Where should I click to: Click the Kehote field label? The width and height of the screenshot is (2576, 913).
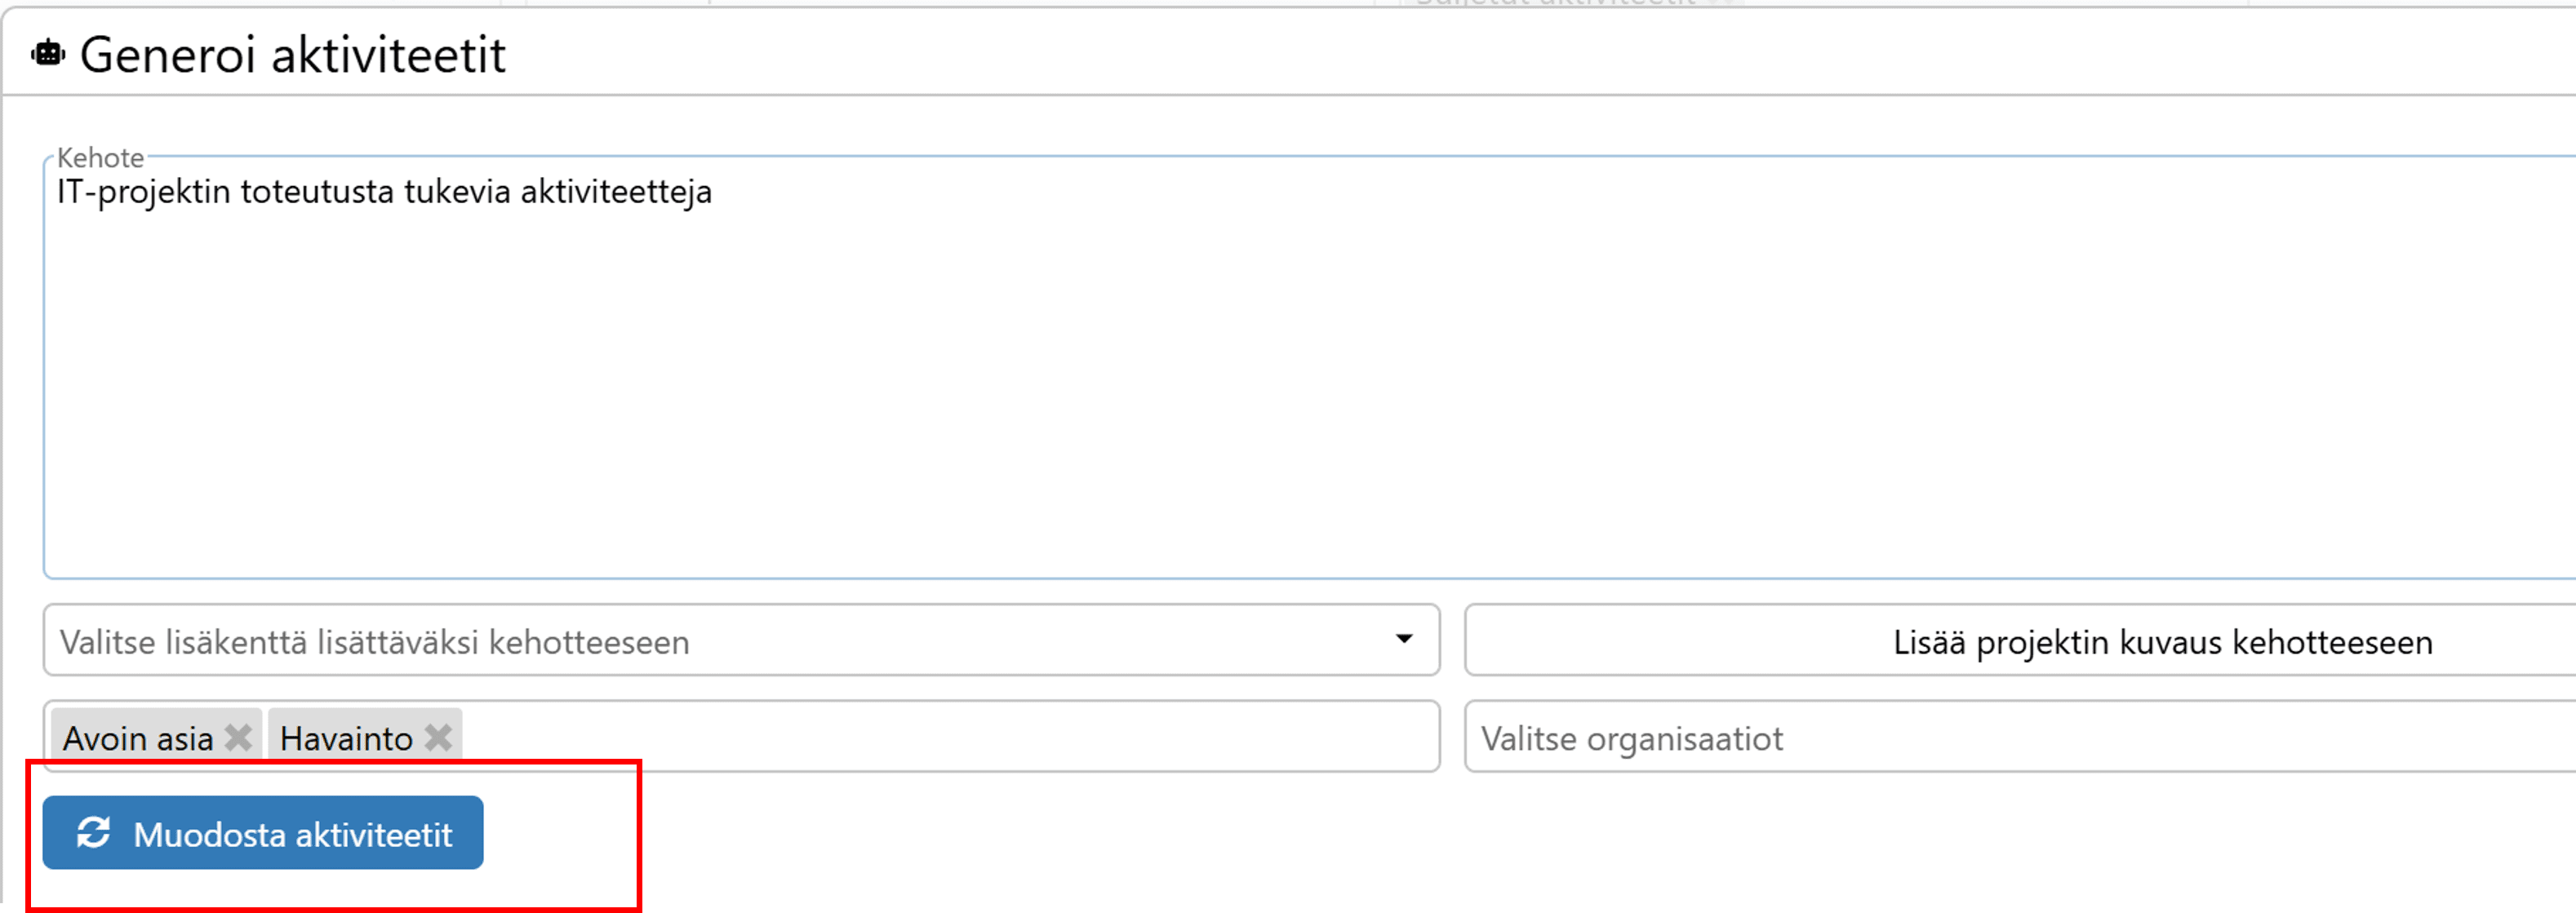[100, 158]
